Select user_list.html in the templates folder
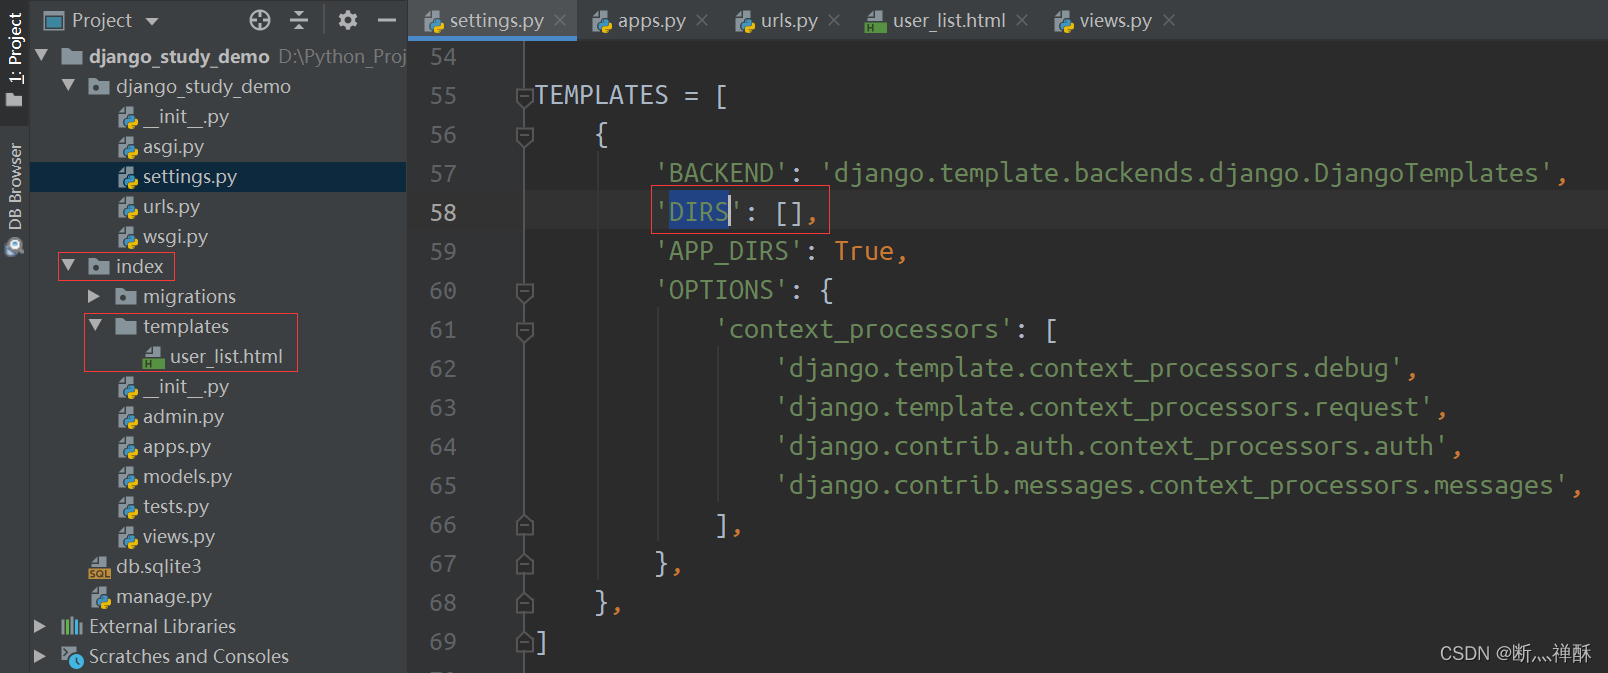 226,357
